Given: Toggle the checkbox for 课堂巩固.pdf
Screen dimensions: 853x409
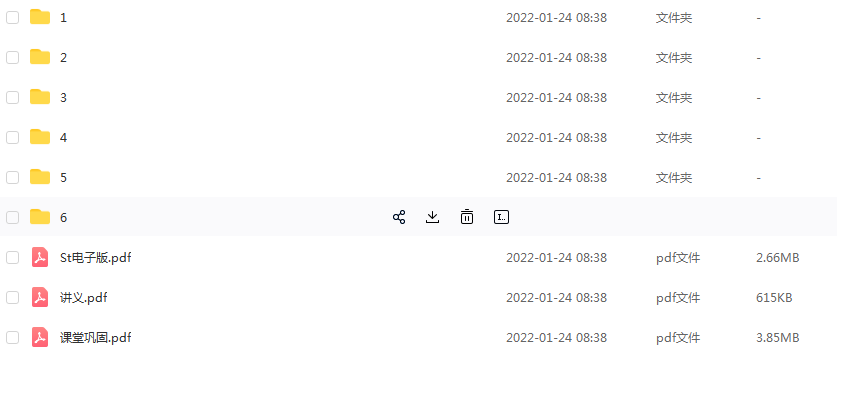Looking at the screenshot, I should tap(13, 337).
